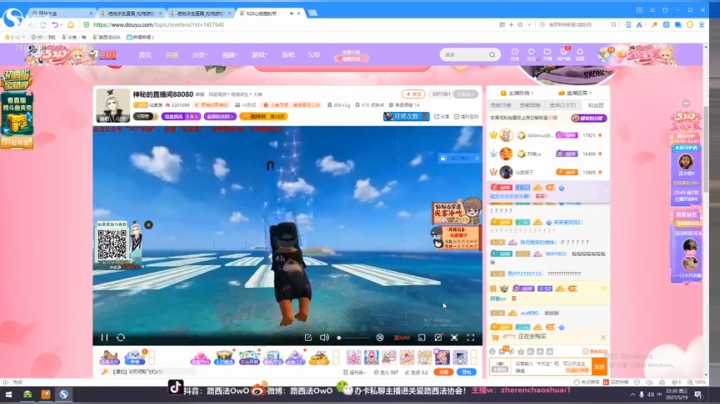Select the last tab in the chat panel
Viewport: 720px width, 404px height.
point(596,105)
